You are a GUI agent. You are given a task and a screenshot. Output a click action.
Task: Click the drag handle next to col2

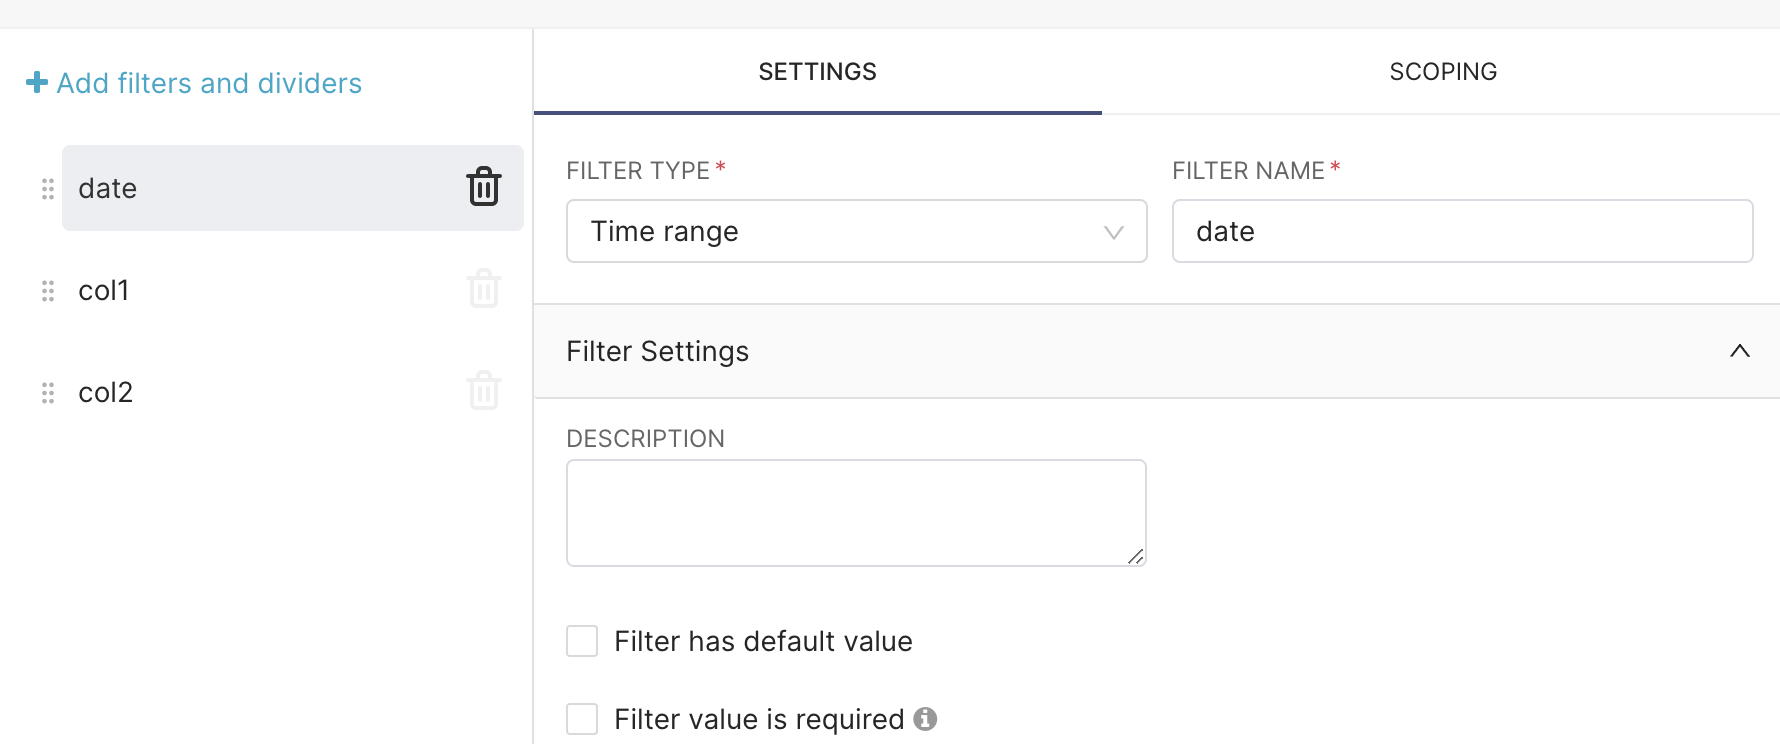click(x=46, y=393)
